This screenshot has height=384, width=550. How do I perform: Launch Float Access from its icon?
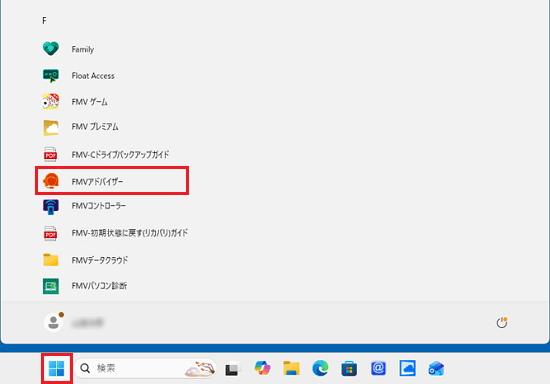(51, 75)
